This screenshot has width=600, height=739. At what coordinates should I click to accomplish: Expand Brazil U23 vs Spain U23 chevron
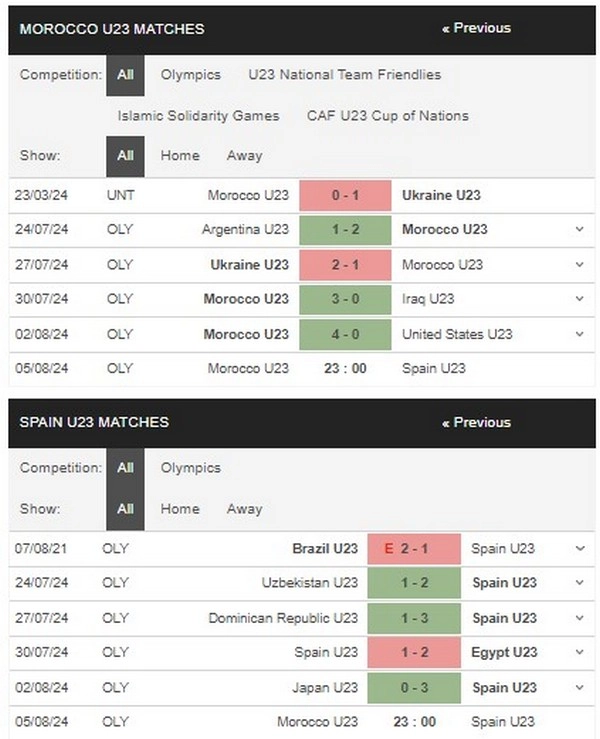coord(580,549)
